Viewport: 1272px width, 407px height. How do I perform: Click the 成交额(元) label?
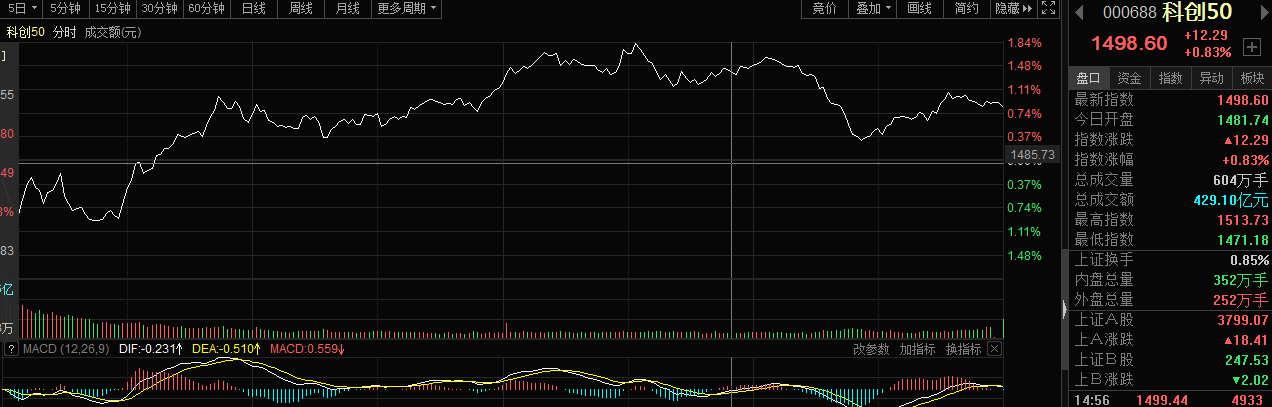point(113,32)
